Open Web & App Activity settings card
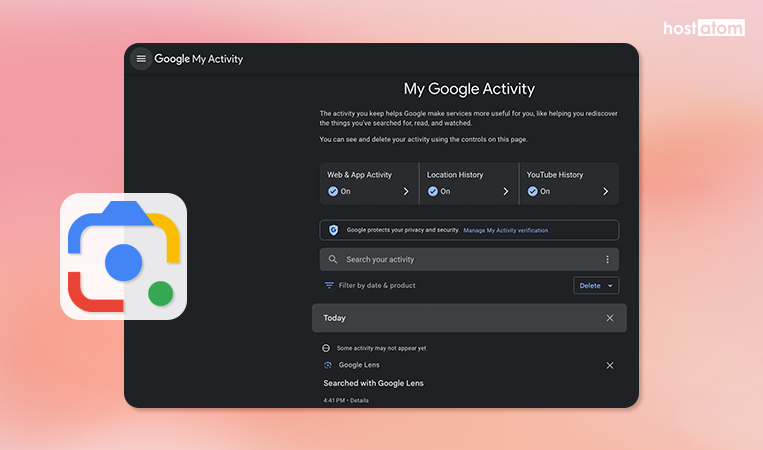 pos(369,183)
